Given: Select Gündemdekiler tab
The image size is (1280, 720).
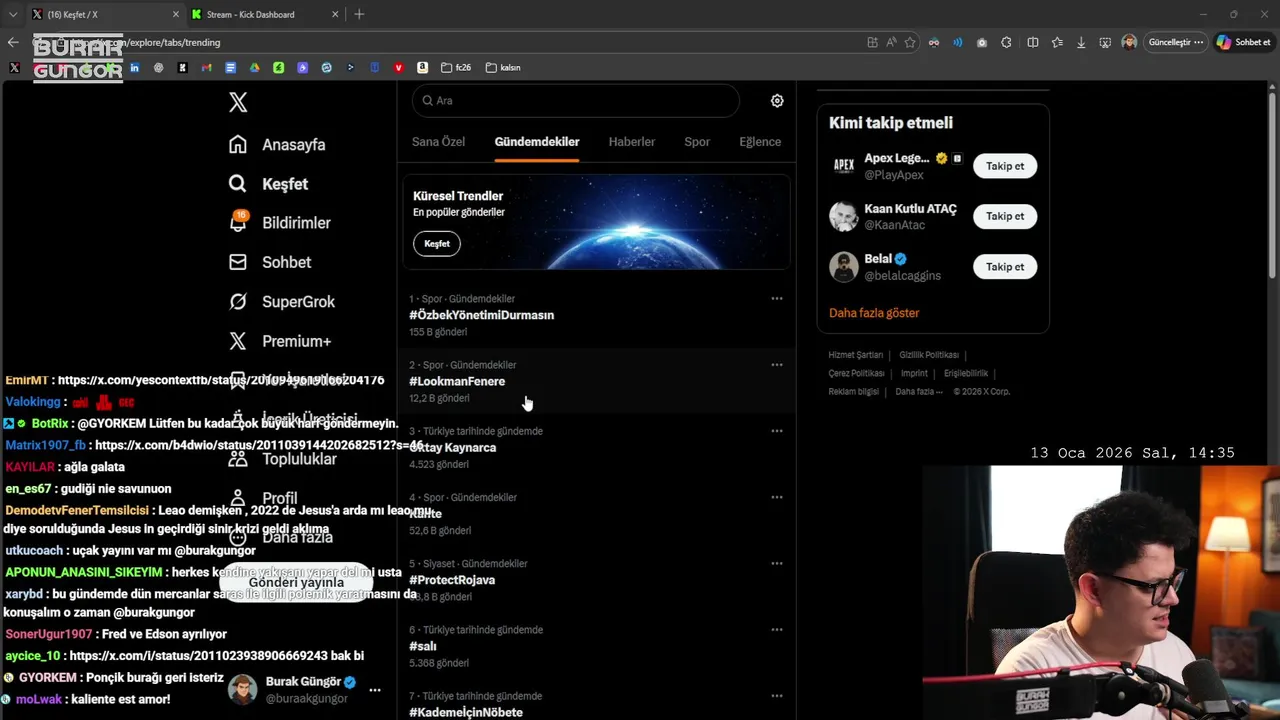Looking at the screenshot, I should (x=537, y=142).
